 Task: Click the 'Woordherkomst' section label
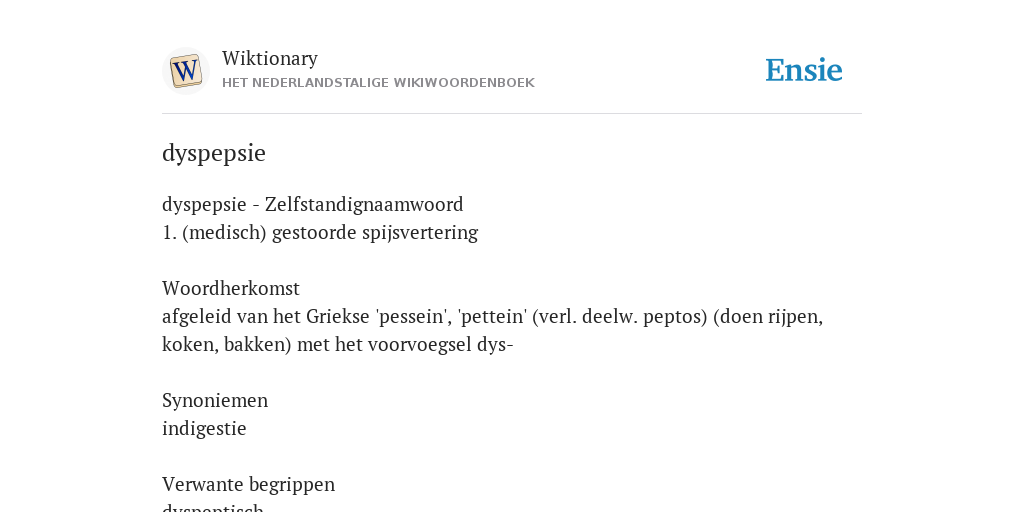[x=231, y=288]
